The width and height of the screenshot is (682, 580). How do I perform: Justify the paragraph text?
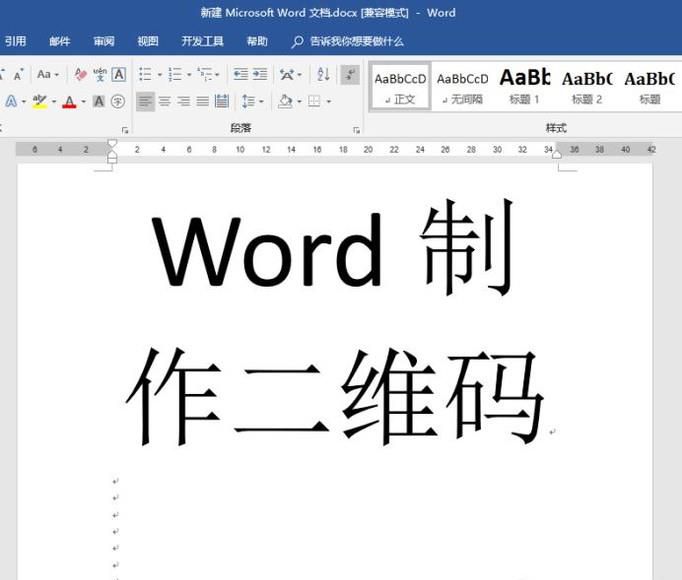[x=203, y=102]
